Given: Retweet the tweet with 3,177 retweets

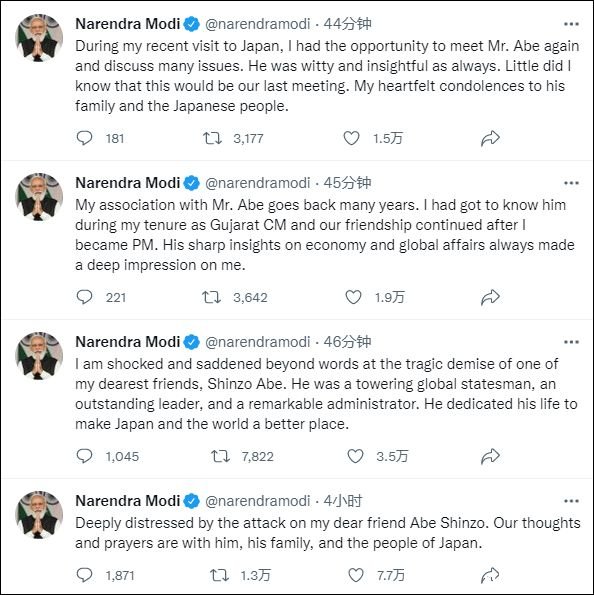Looking at the screenshot, I should pyautogui.click(x=212, y=138).
